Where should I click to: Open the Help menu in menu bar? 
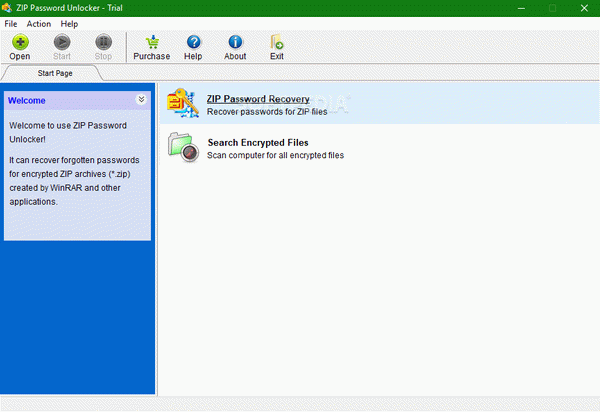pos(69,24)
